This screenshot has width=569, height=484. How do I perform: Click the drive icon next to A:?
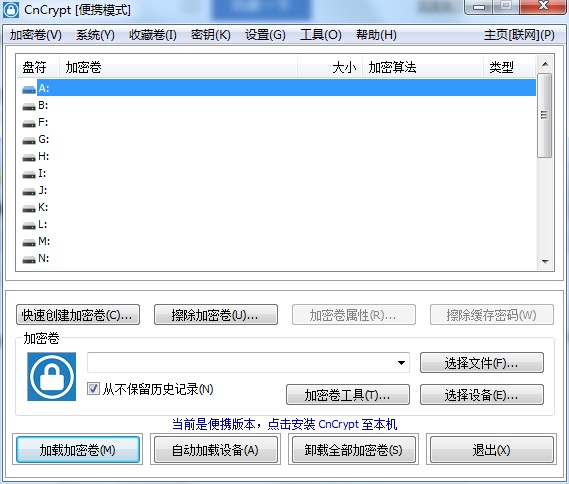click(29, 89)
